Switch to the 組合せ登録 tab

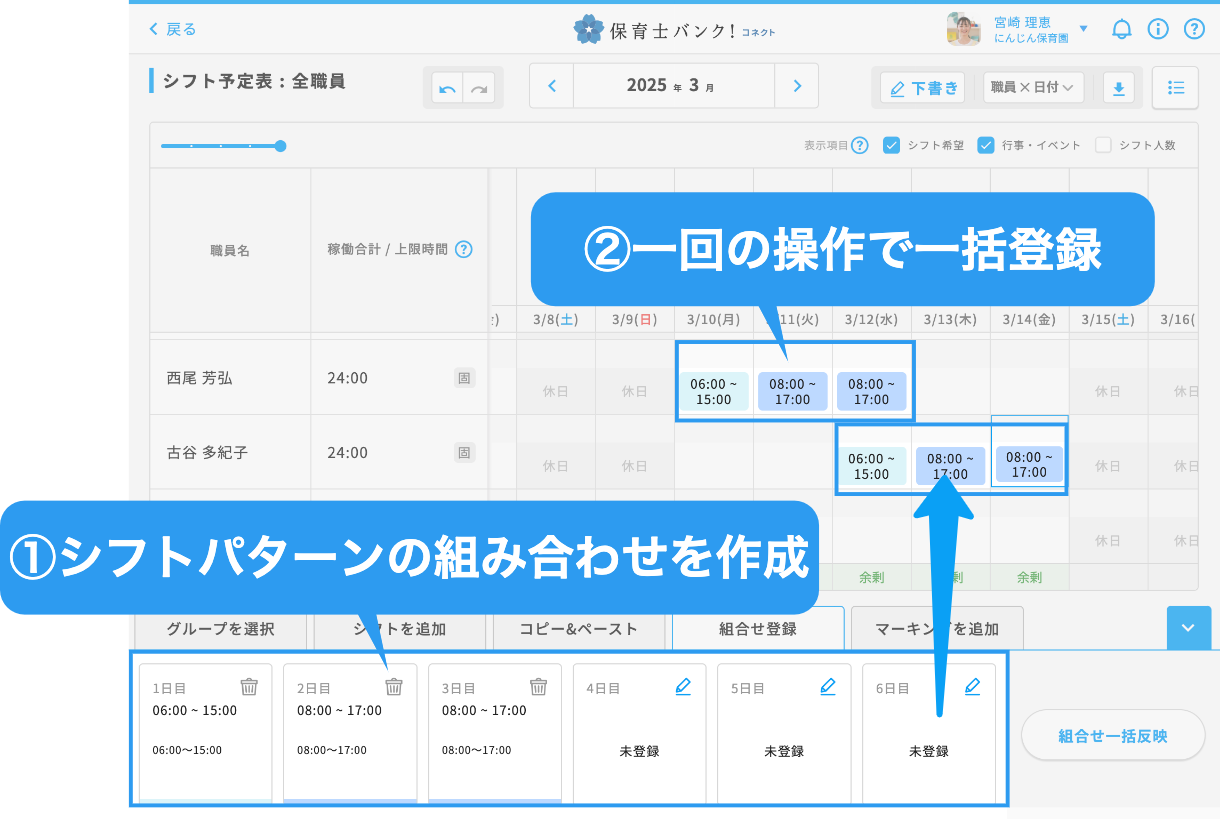[758, 629]
